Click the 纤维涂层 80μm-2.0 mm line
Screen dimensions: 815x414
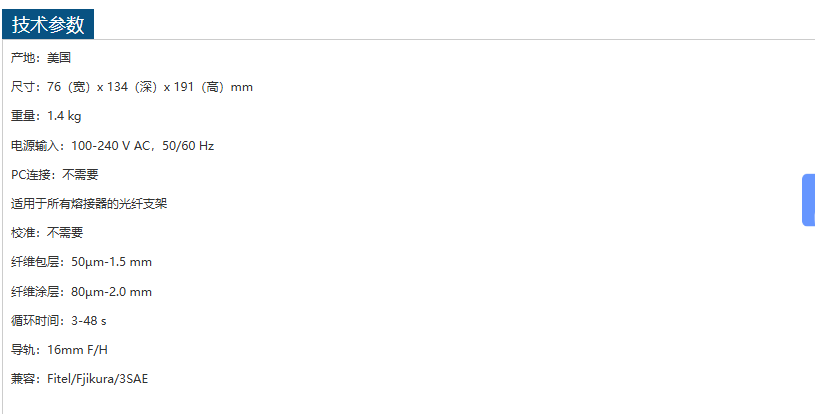[81, 292]
